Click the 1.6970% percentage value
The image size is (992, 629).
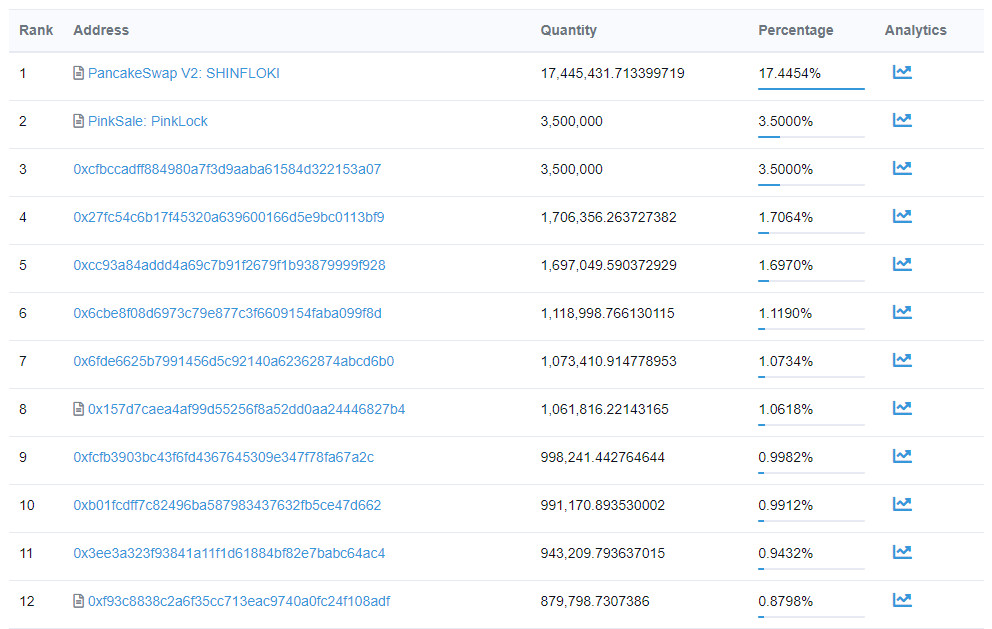pos(786,265)
